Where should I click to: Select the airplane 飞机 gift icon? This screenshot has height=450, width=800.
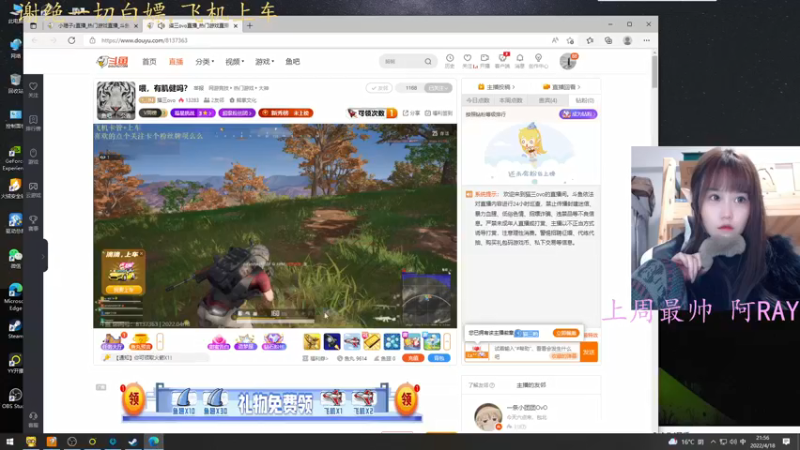[352, 341]
